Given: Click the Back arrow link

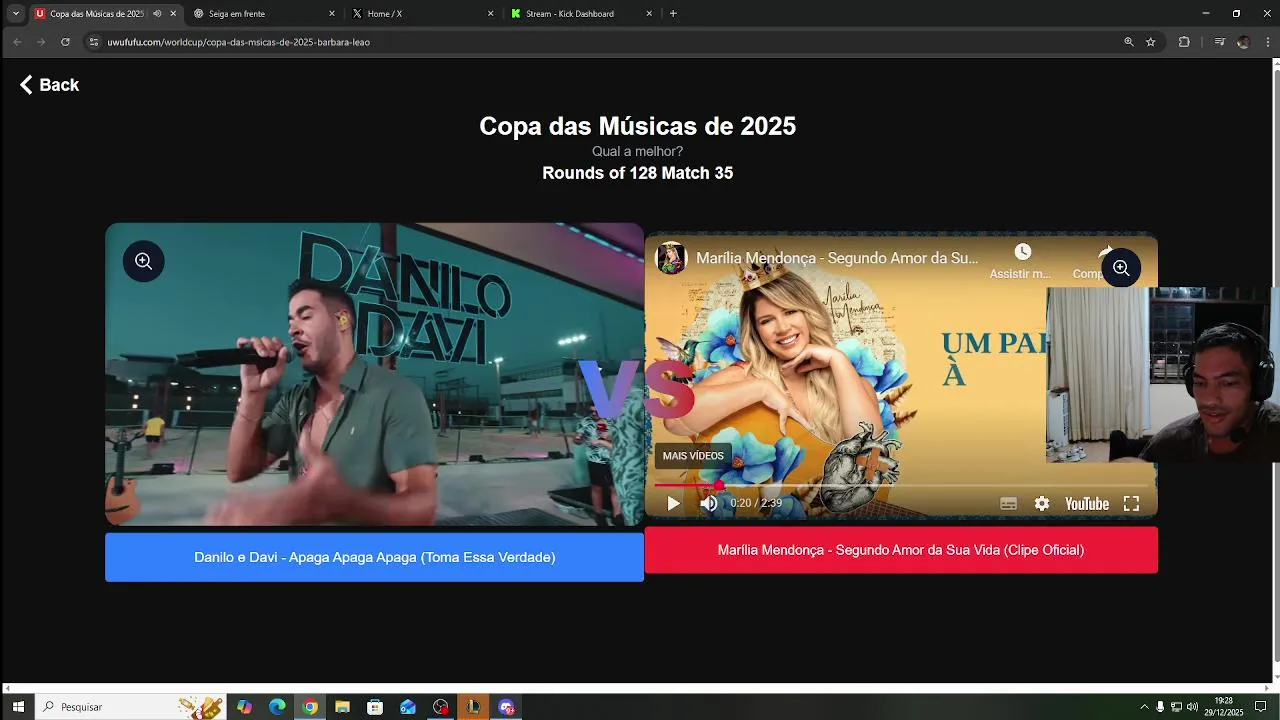Looking at the screenshot, I should (x=49, y=85).
